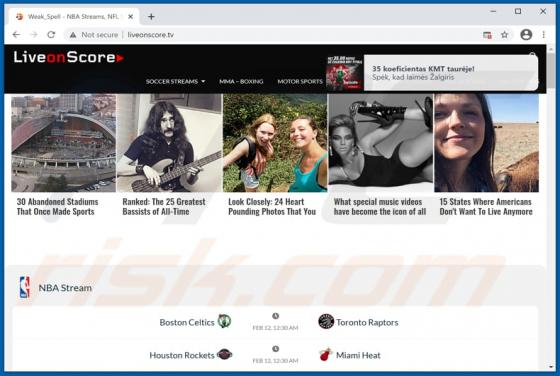Click the LiveonScore logo
Screen dimensions: 560x376
tap(69, 57)
